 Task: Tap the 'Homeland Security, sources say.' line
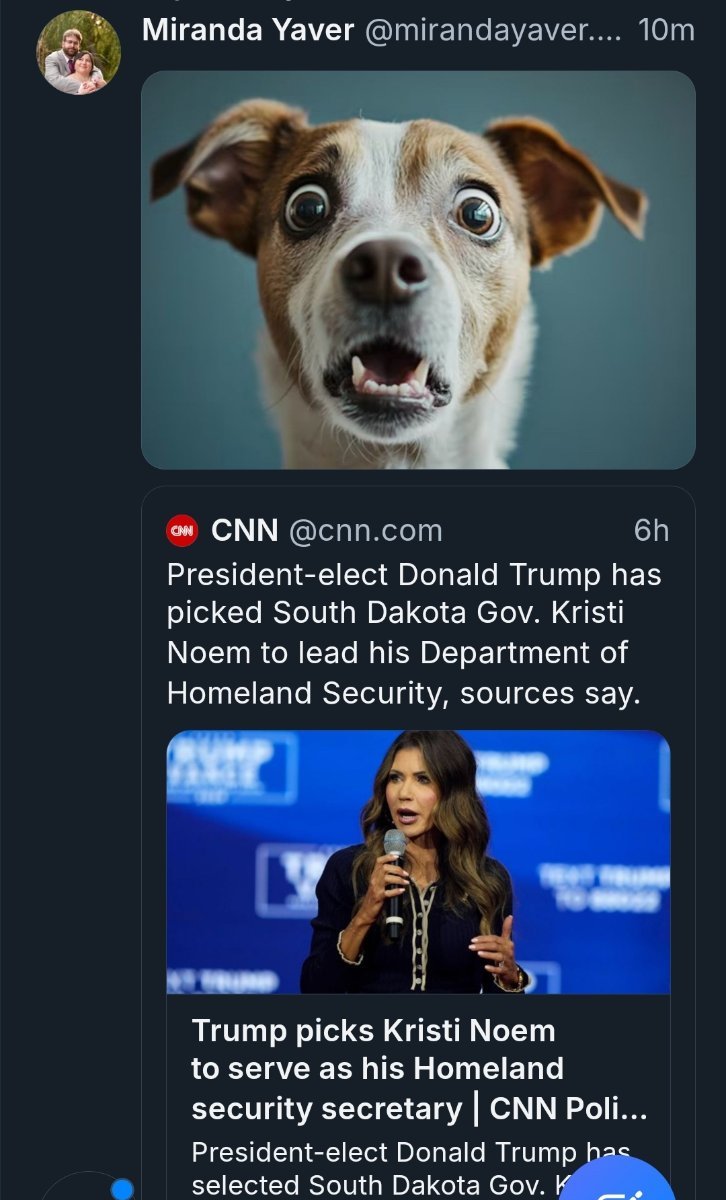(x=403, y=693)
